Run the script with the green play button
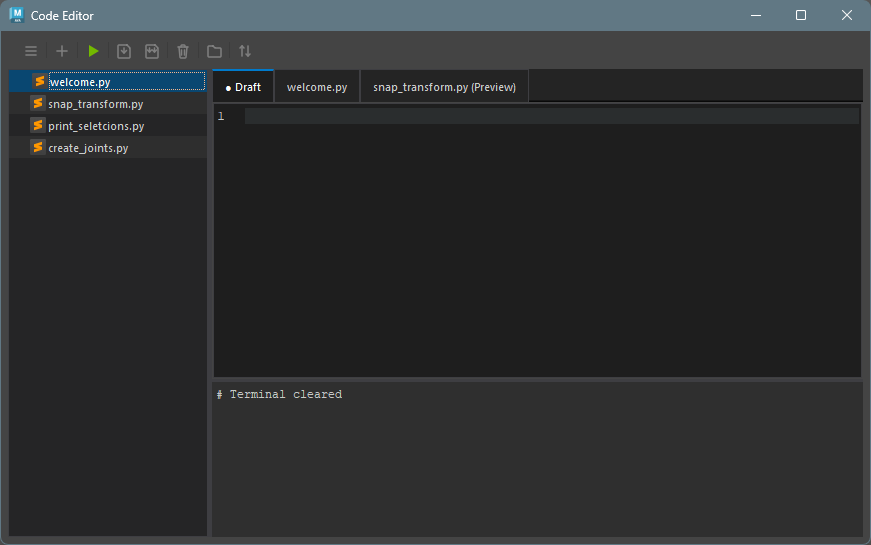The image size is (871, 545). 93,51
